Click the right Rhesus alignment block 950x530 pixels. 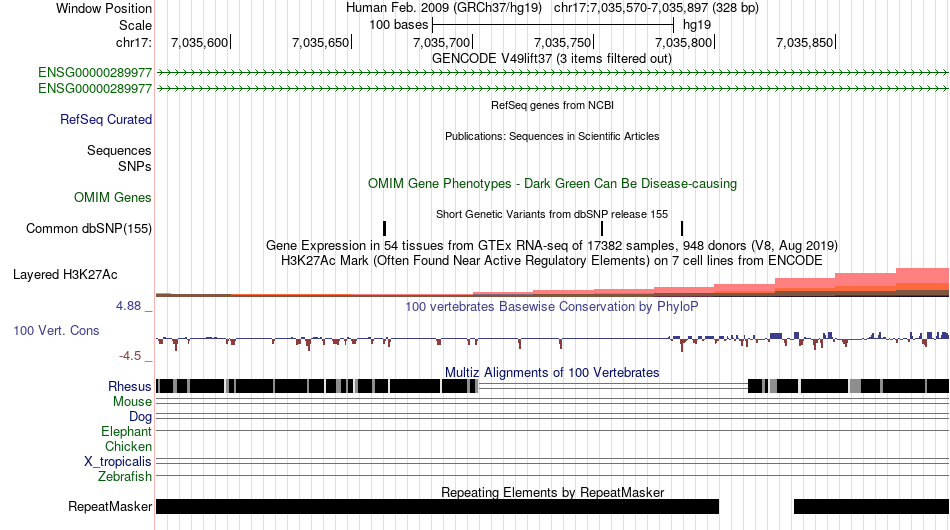click(848, 386)
